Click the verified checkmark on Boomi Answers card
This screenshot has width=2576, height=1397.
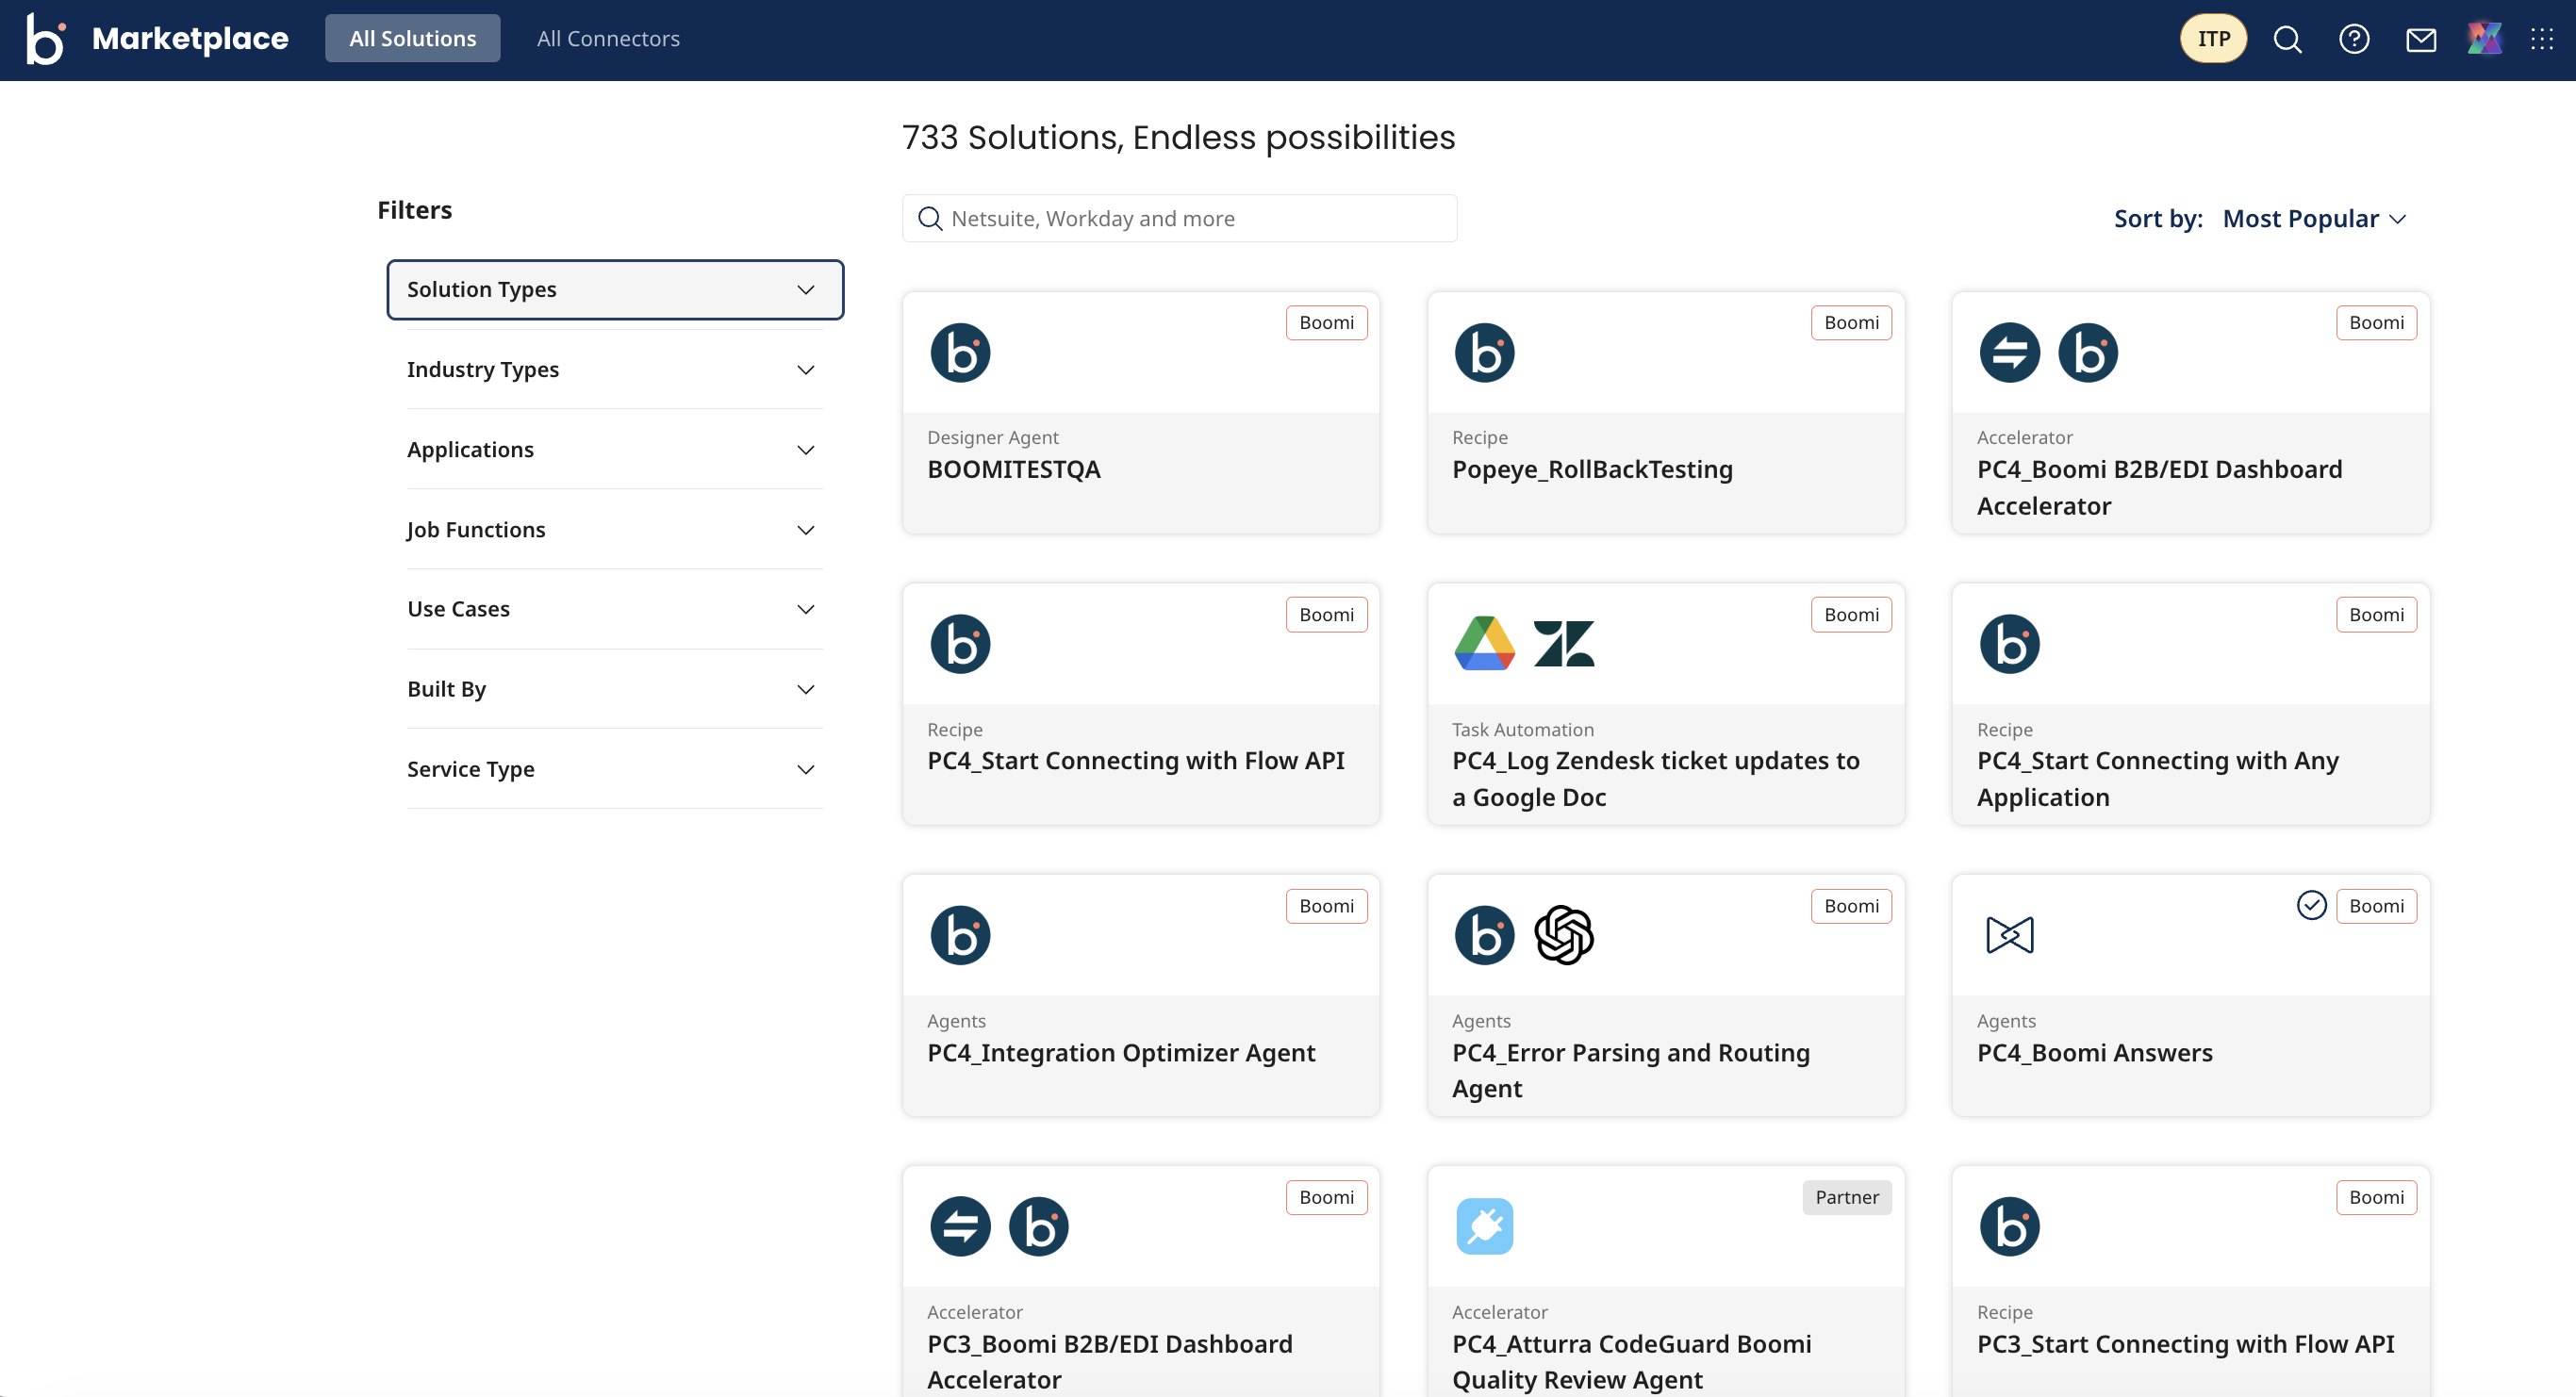click(x=2311, y=905)
